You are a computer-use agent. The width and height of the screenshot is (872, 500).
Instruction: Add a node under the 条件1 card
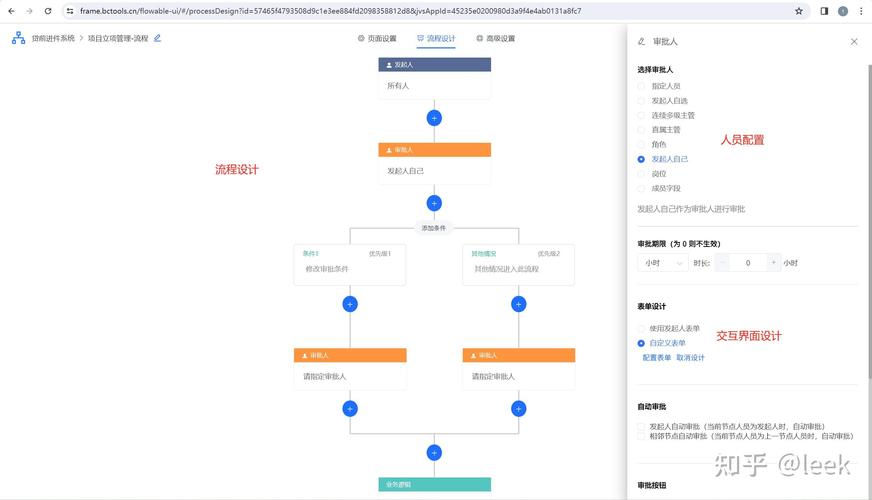tap(350, 304)
